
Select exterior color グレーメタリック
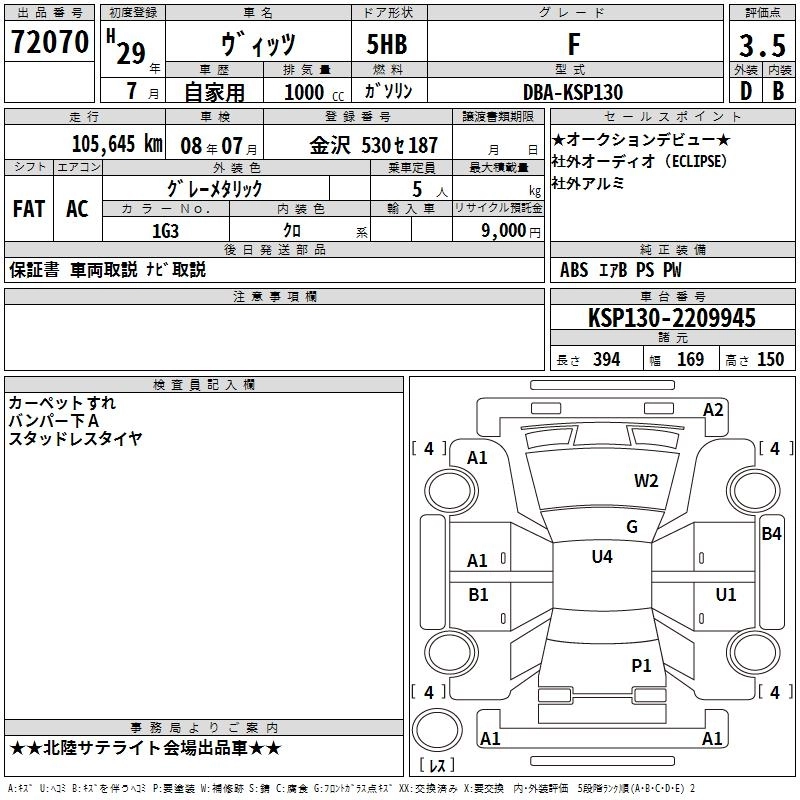tap(215, 189)
